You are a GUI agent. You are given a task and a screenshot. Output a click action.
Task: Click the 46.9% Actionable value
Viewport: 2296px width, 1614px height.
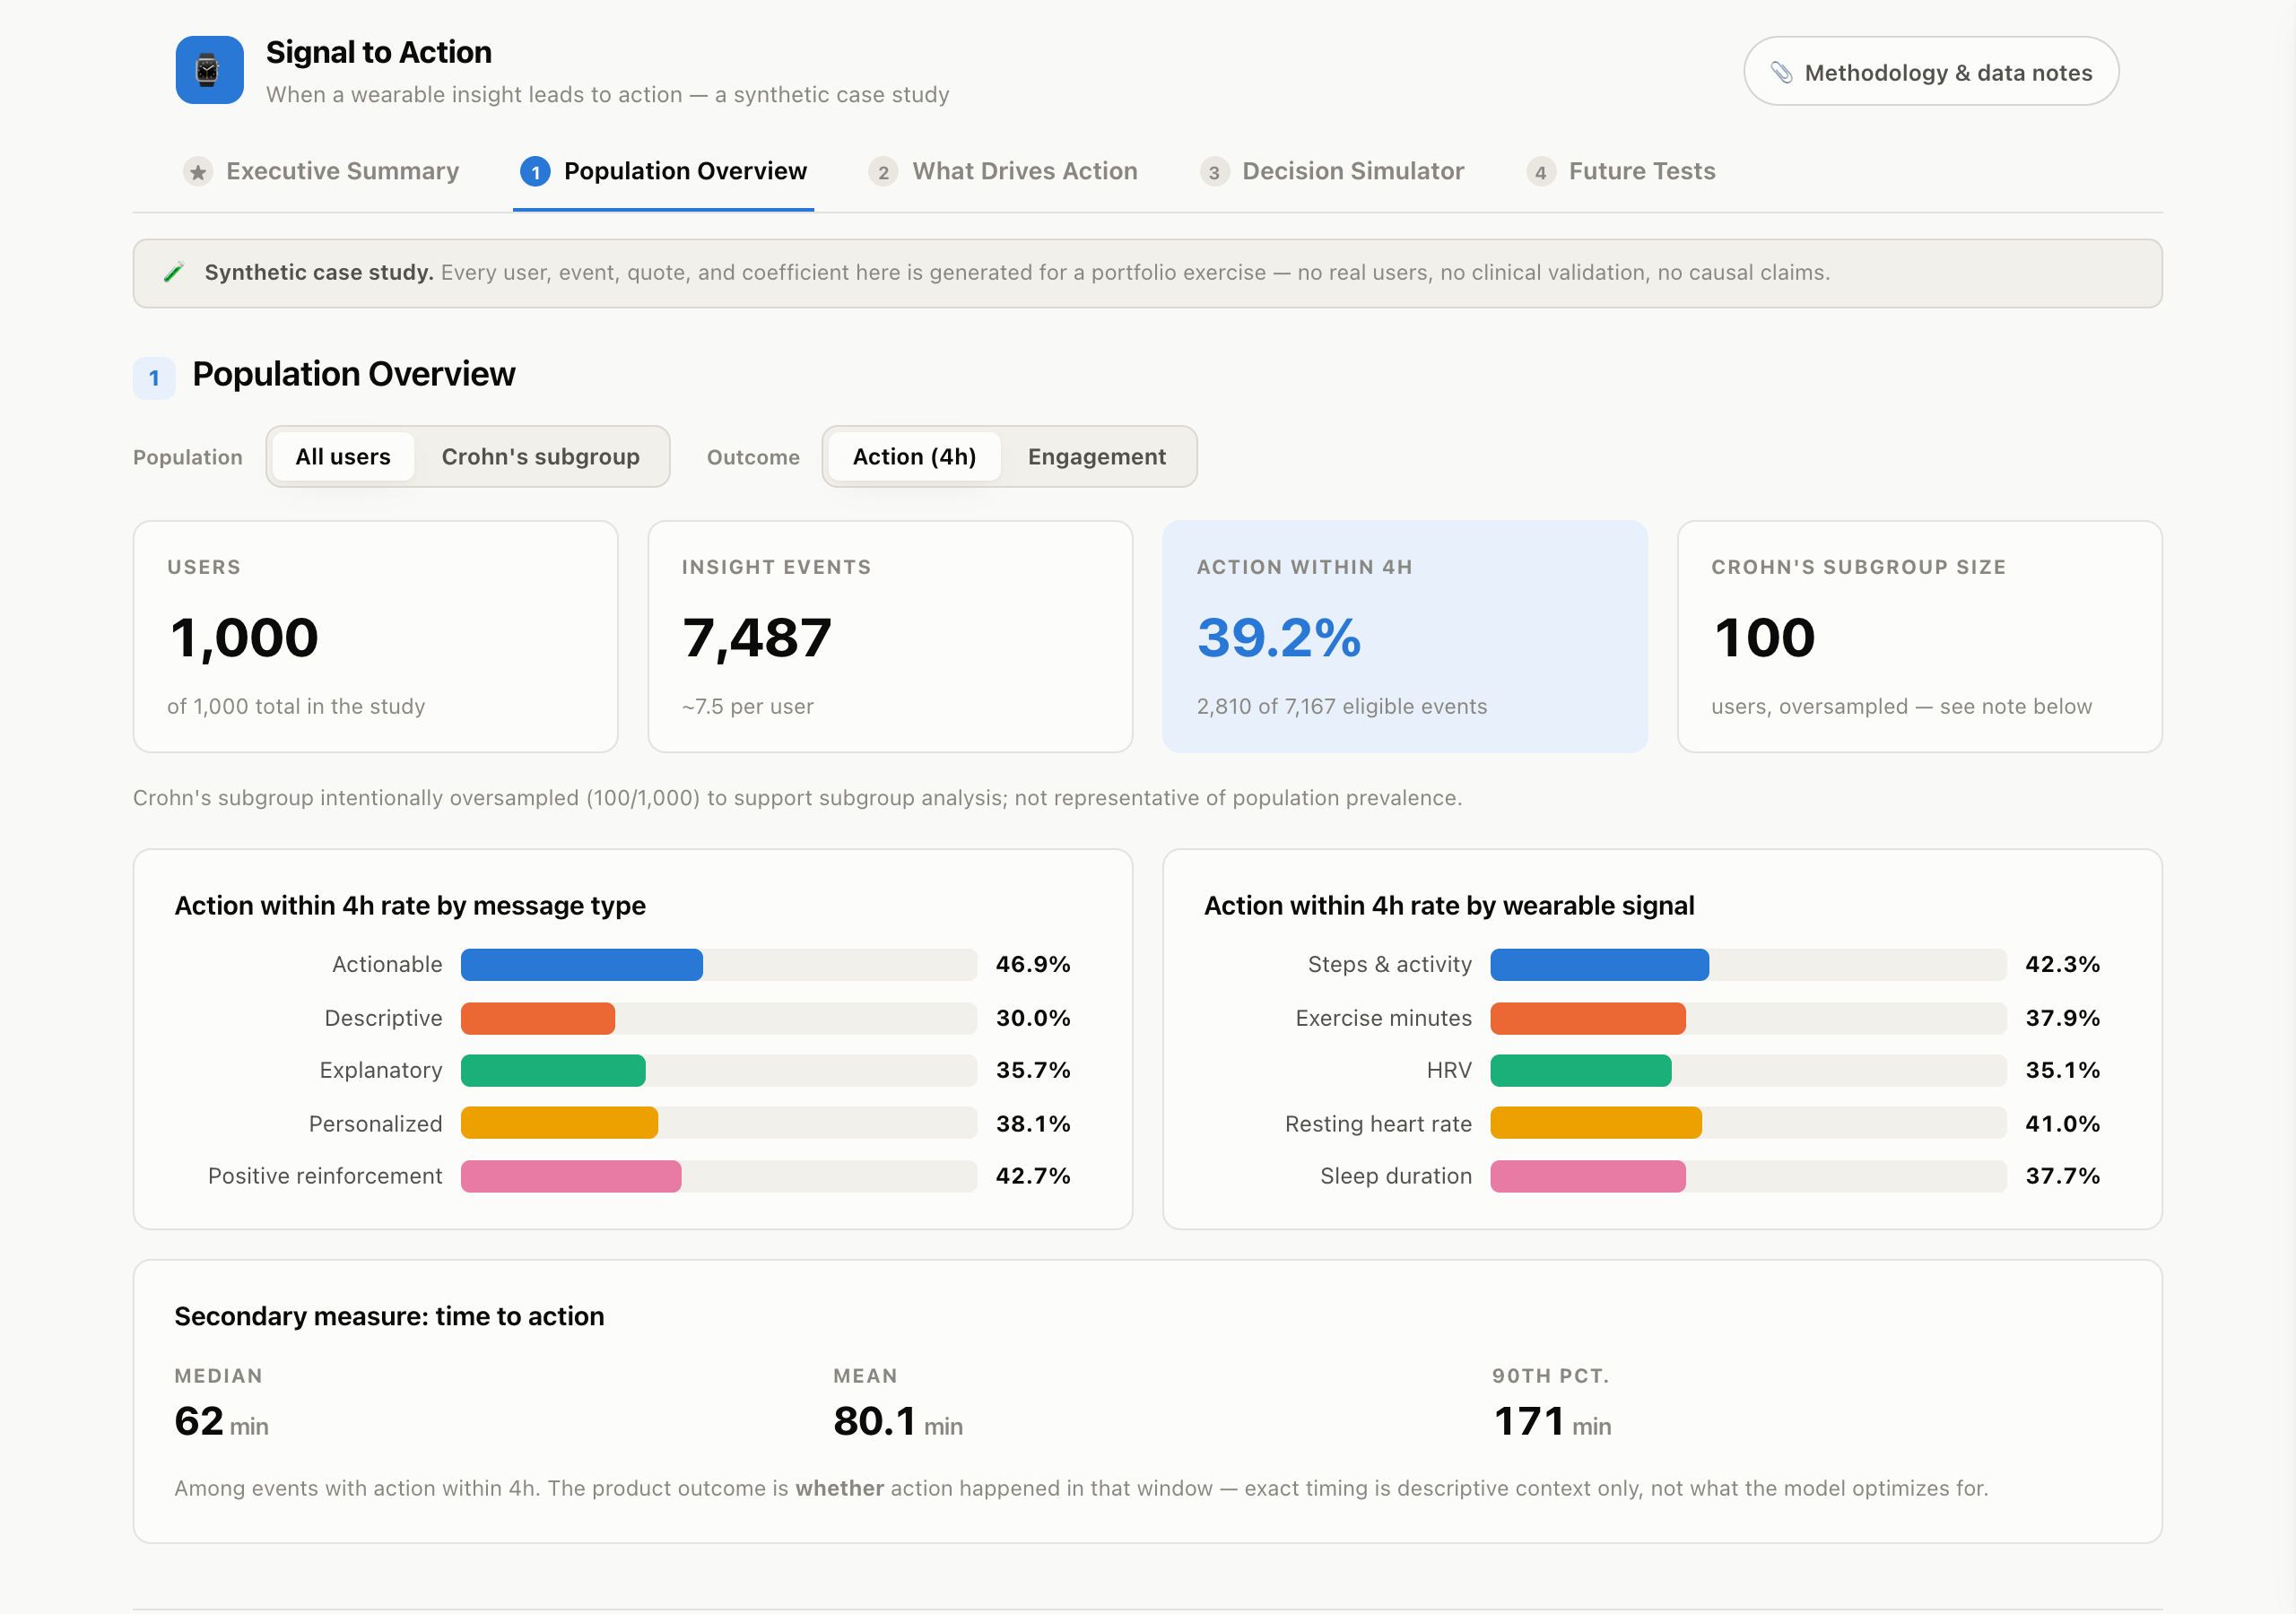pyautogui.click(x=1033, y=965)
